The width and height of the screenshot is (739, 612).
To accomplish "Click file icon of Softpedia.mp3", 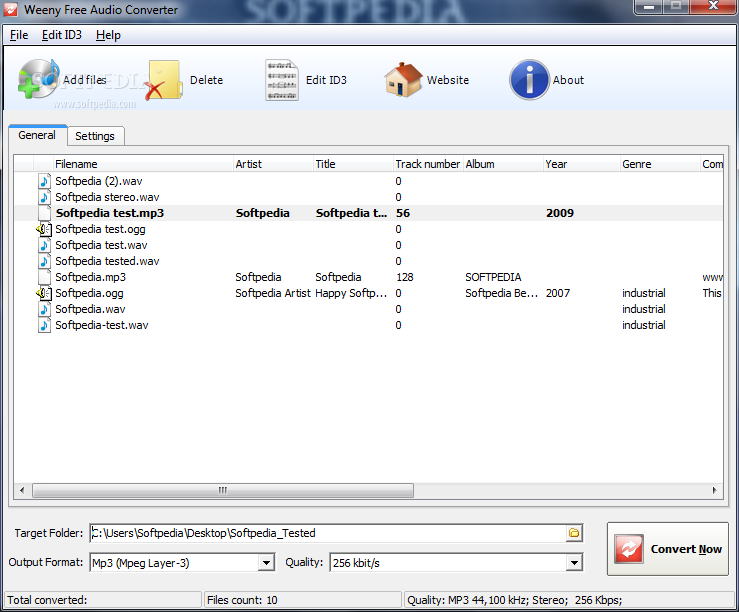I will (x=44, y=277).
